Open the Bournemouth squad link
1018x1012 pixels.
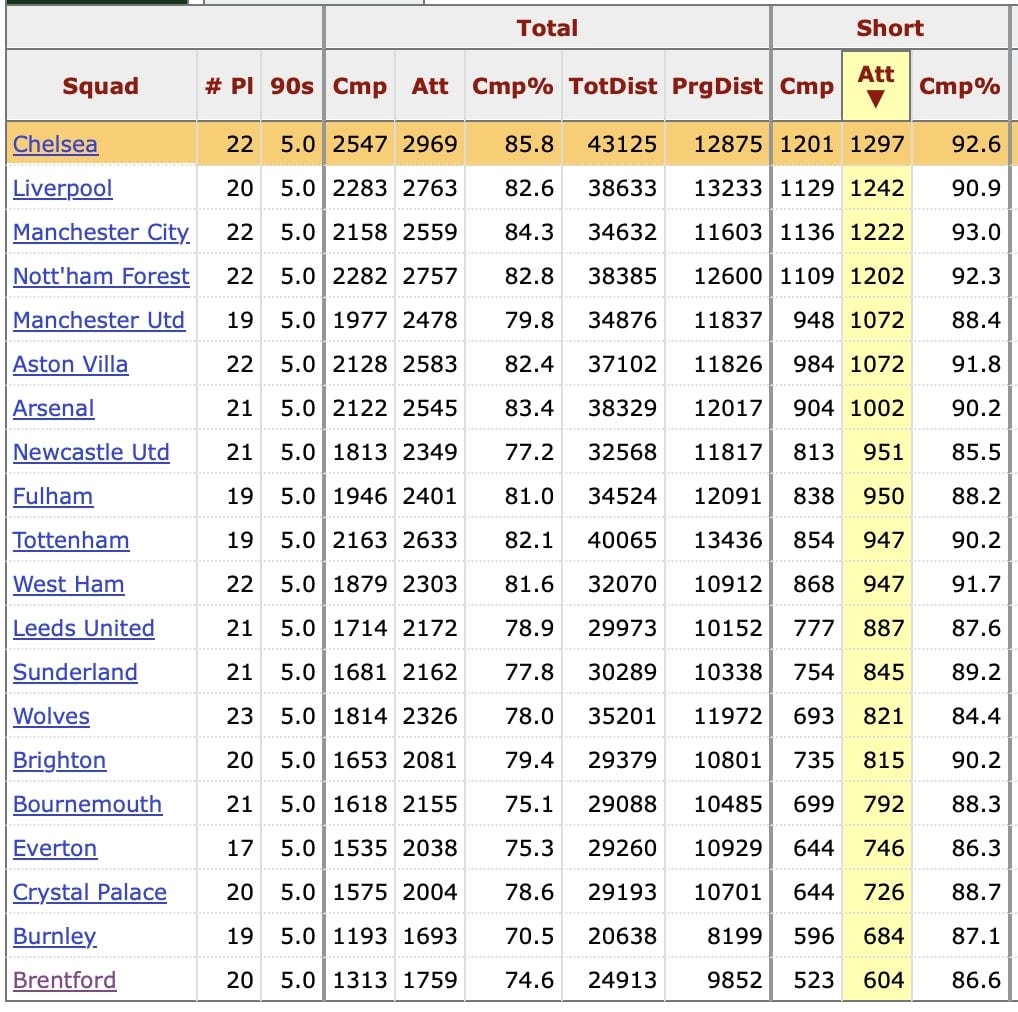[x=87, y=804]
